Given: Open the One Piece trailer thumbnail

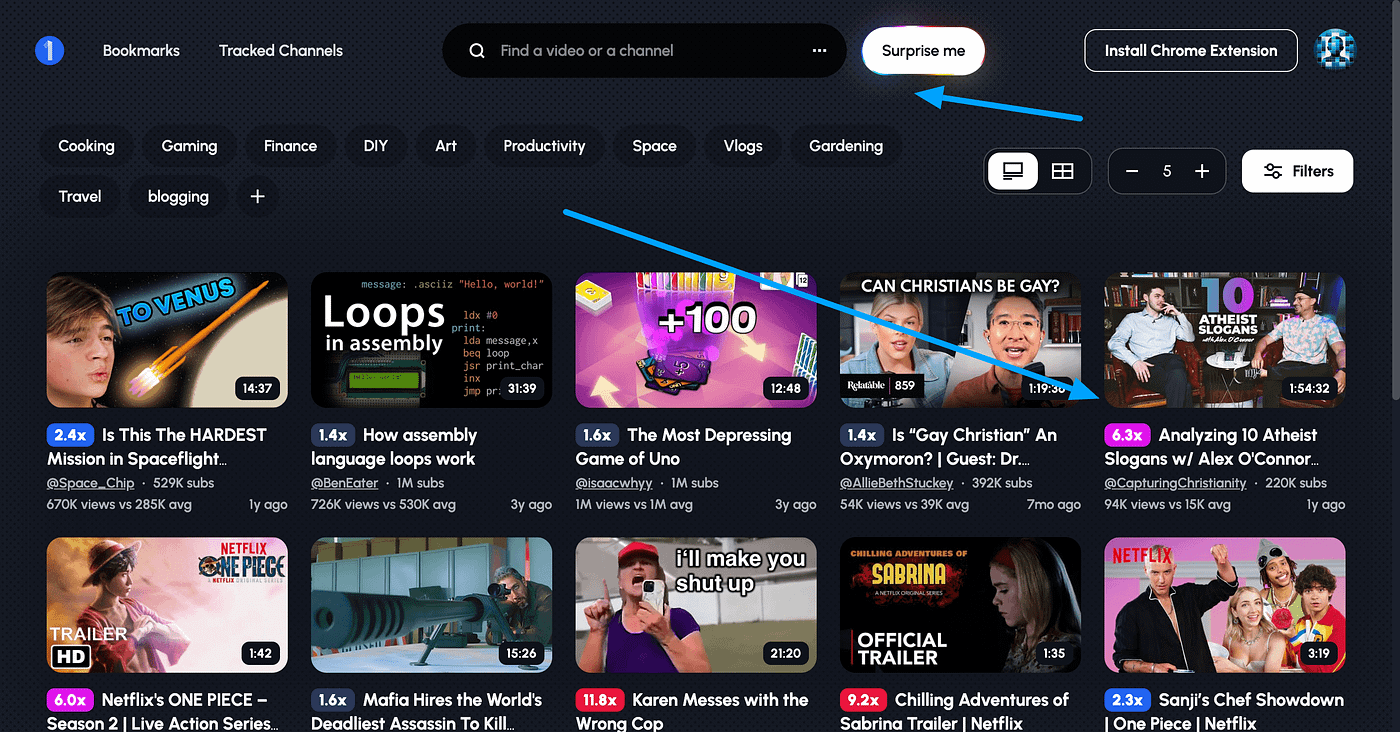Looking at the screenshot, I should [x=167, y=605].
